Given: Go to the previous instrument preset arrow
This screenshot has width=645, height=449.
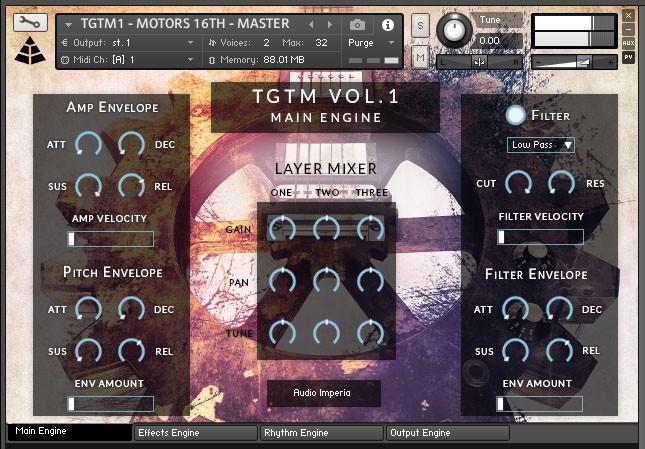Looking at the screenshot, I should (312, 24).
